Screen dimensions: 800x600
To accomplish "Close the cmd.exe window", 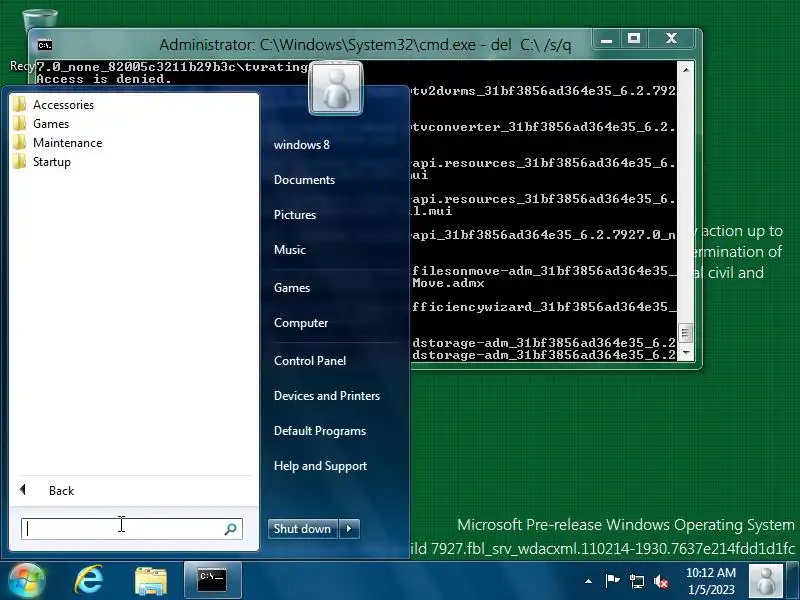I will tap(671, 39).
